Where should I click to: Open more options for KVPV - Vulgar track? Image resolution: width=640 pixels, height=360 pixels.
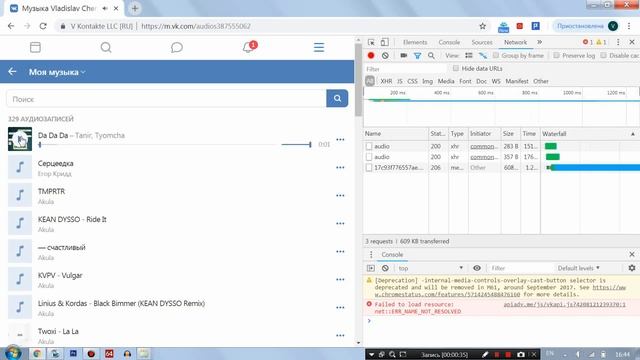(340, 280)
